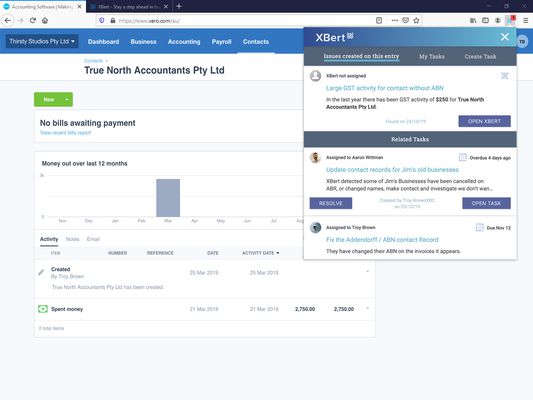Expand the New button dropdown arrow
The height and width of the screenshot is (400, 533).
[x=67, y=99]
